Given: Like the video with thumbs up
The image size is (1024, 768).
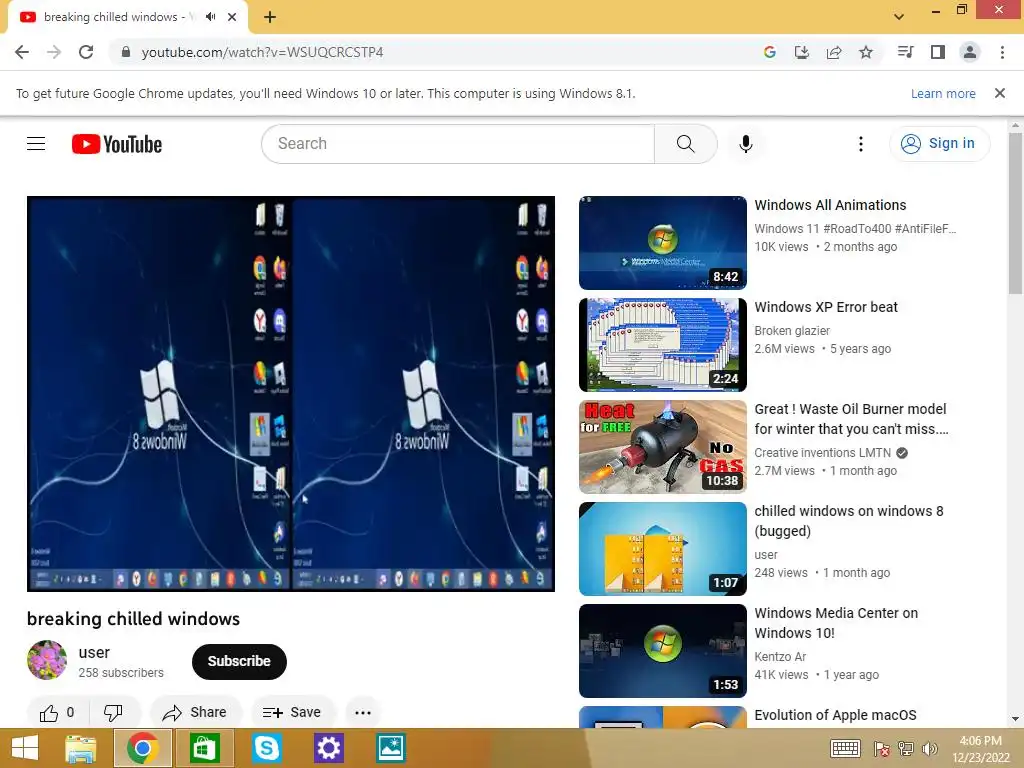Looking at the screenshot, I should point(57,712).
